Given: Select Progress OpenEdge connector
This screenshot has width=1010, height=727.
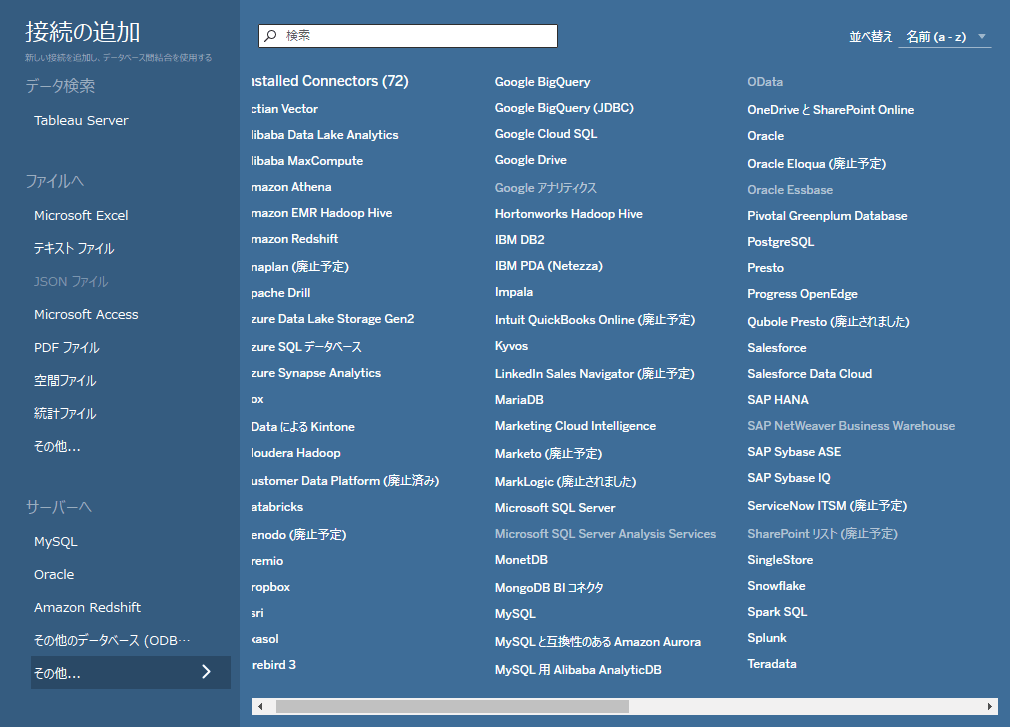Looking at the screenshot, I should tap(803, 294).
